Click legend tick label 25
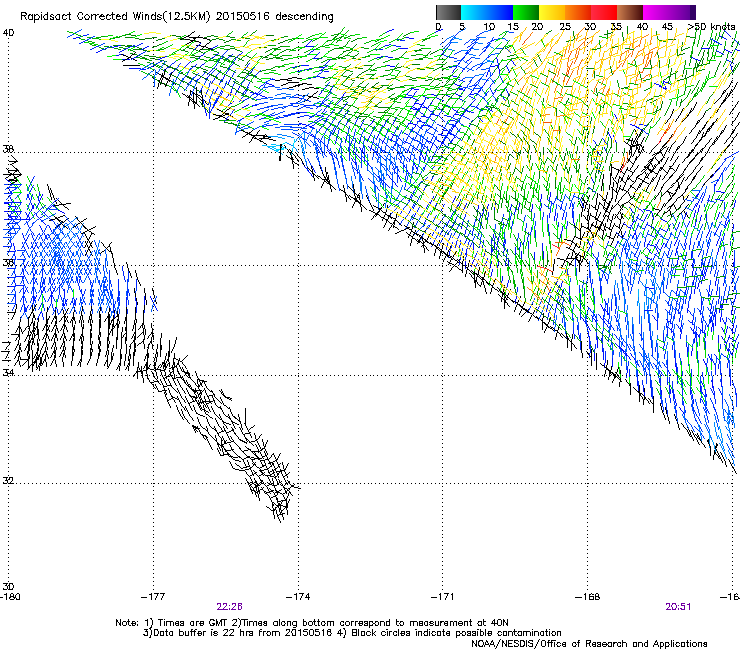Screen dimensions: 740x650 coord(565,26)
